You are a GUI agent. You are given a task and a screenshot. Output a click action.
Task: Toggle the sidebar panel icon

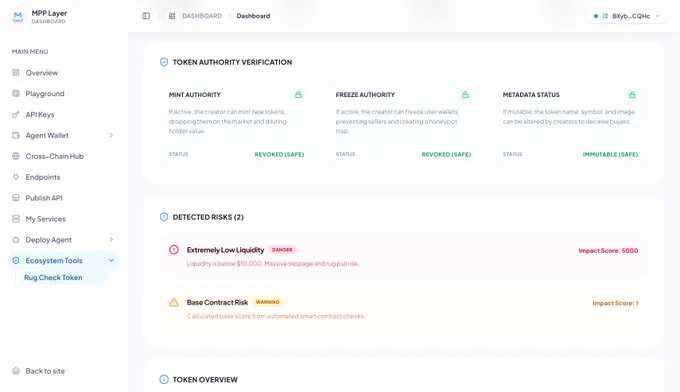146,16
